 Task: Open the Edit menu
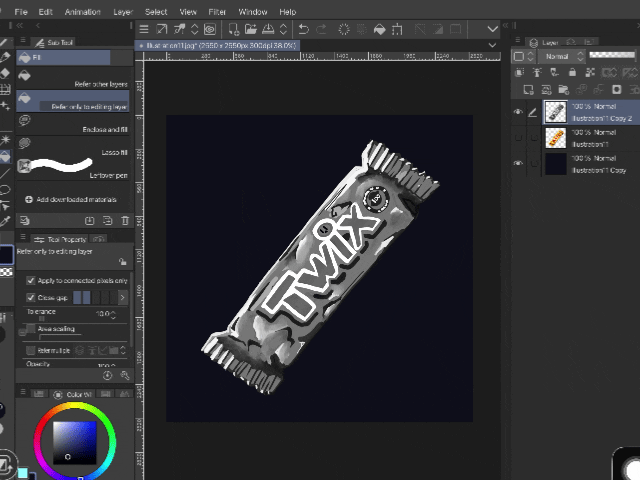tap(45, 12)
